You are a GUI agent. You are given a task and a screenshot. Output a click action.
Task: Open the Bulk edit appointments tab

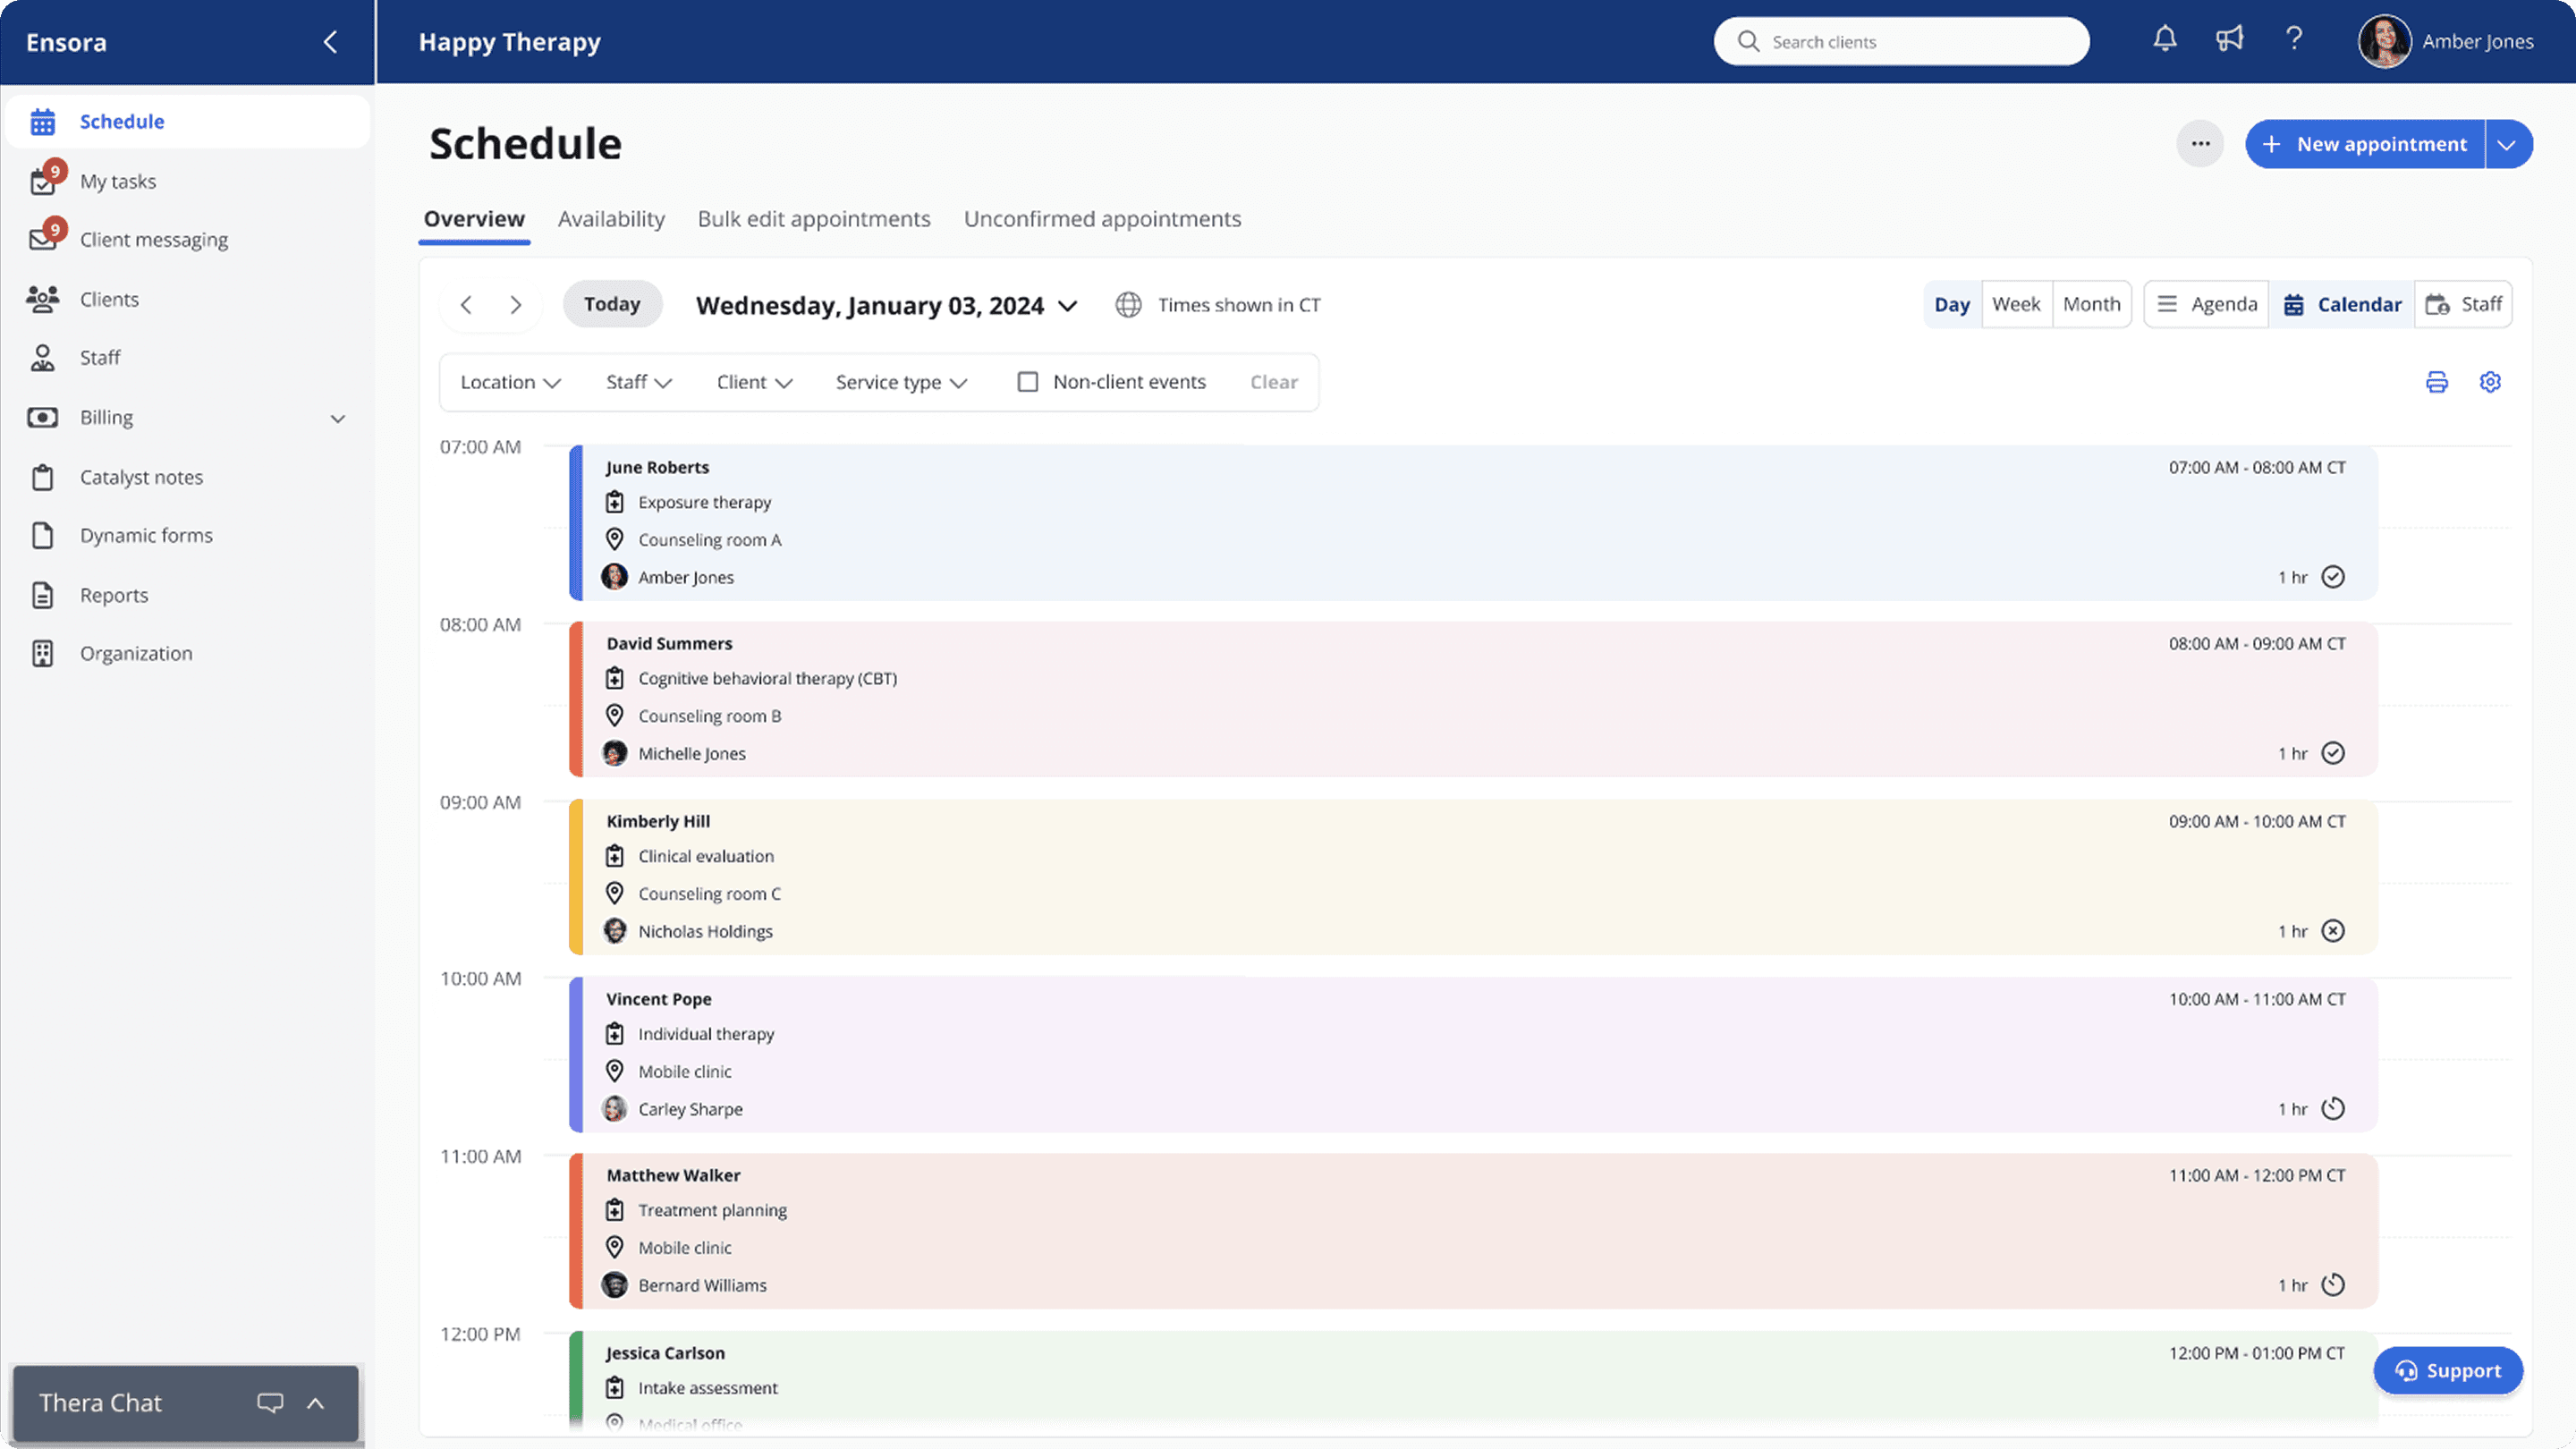click(814, 219)
